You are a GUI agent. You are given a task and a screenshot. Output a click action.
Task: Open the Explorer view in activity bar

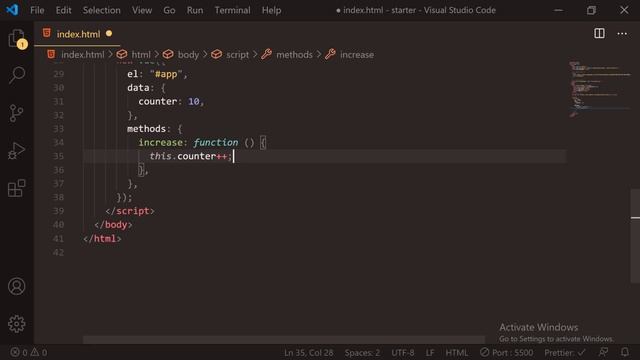[17, 39]
